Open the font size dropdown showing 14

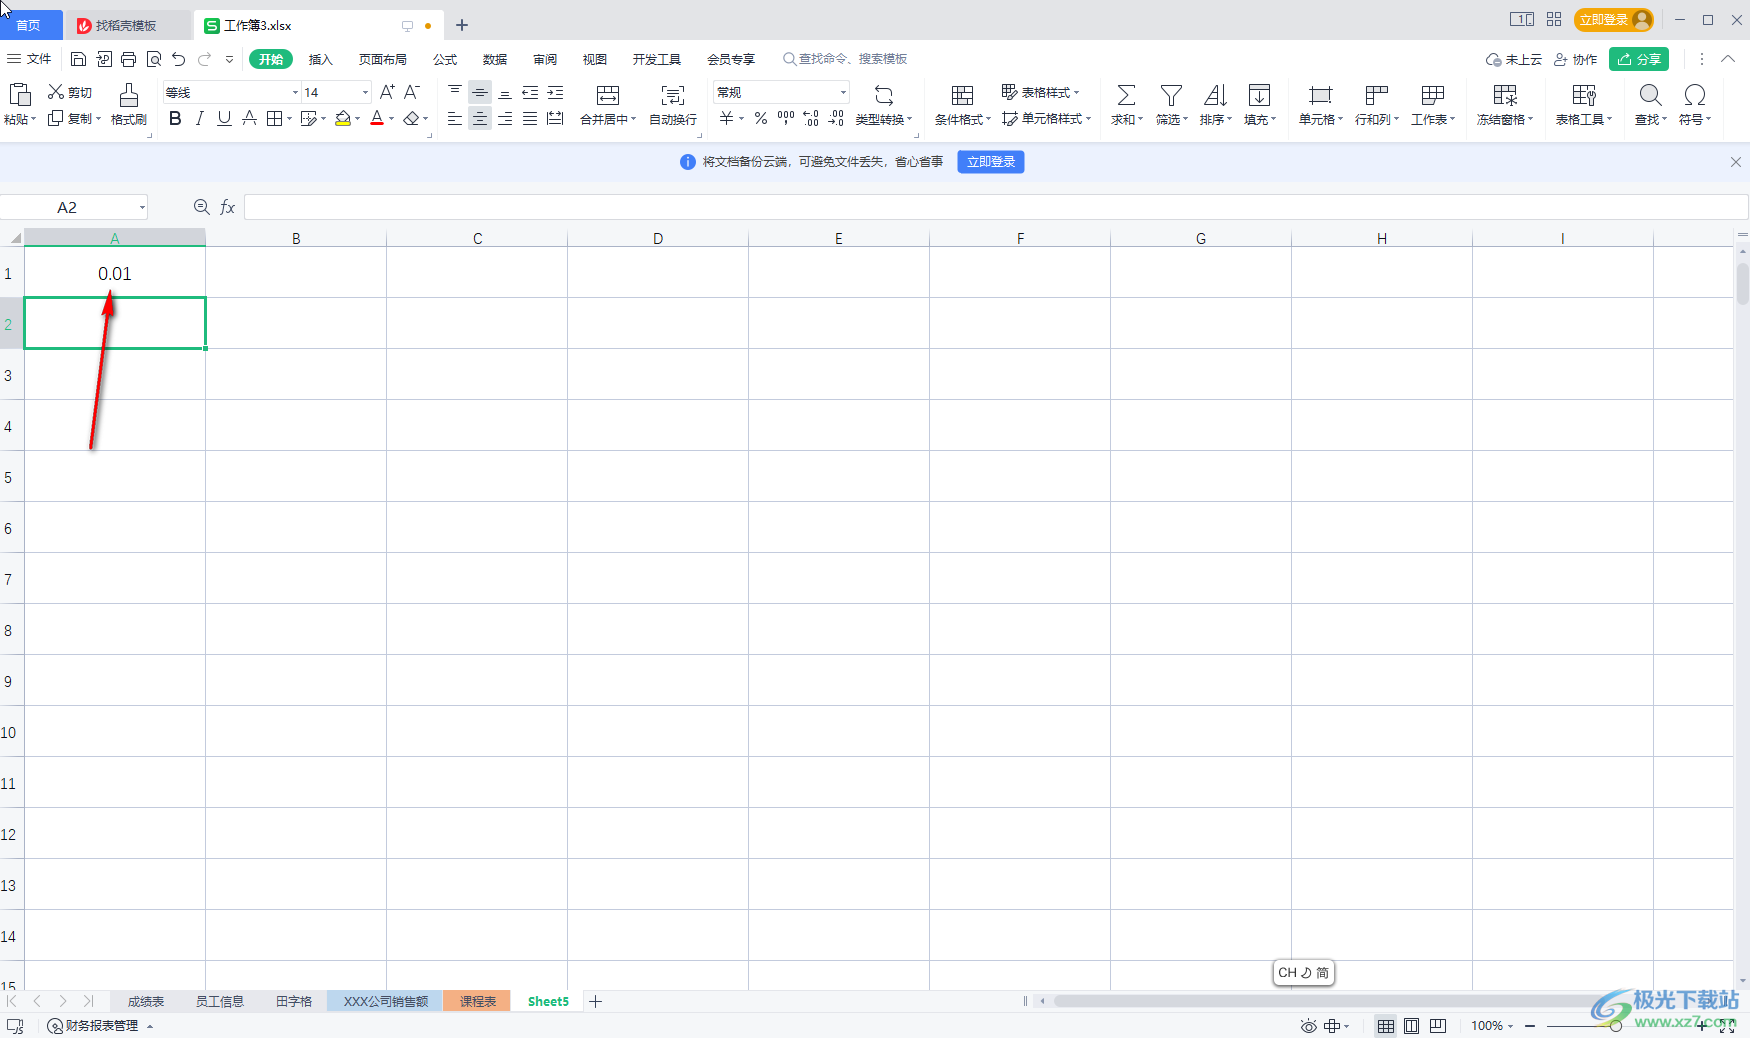pyautogui.click(x=365, y=92)
